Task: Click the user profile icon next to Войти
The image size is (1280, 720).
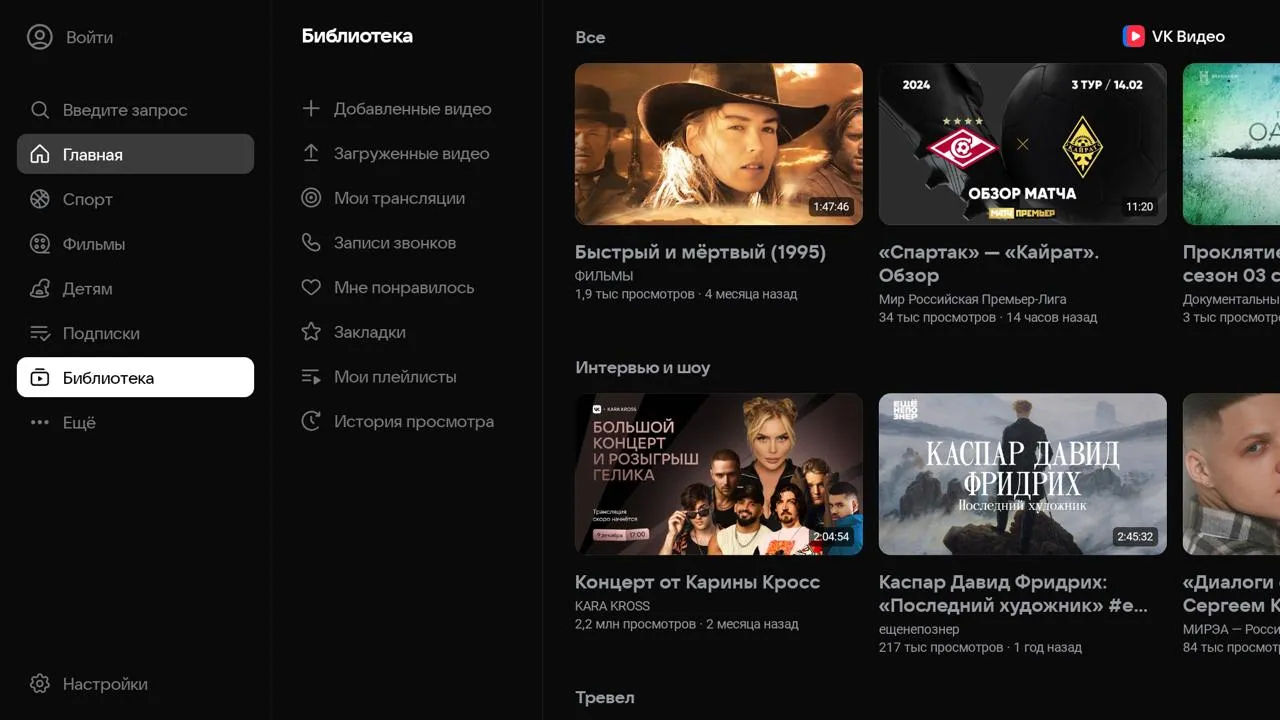Action: (x=39, y=37)
